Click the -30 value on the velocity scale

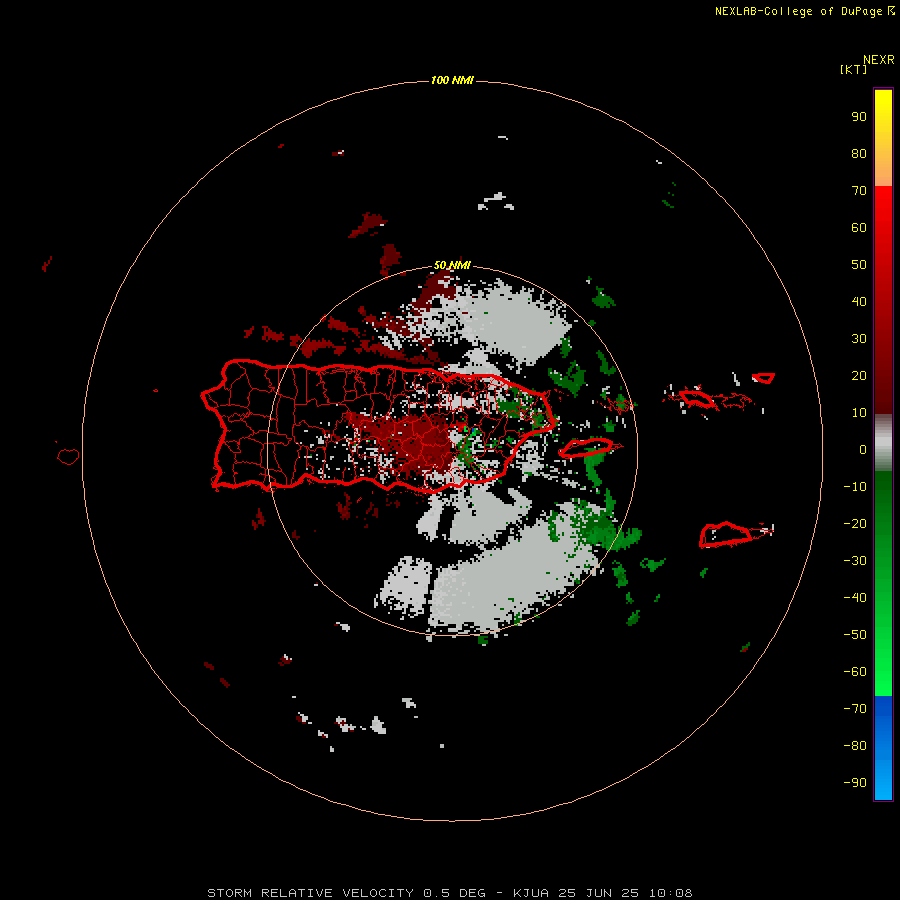(x=855, y=561)
